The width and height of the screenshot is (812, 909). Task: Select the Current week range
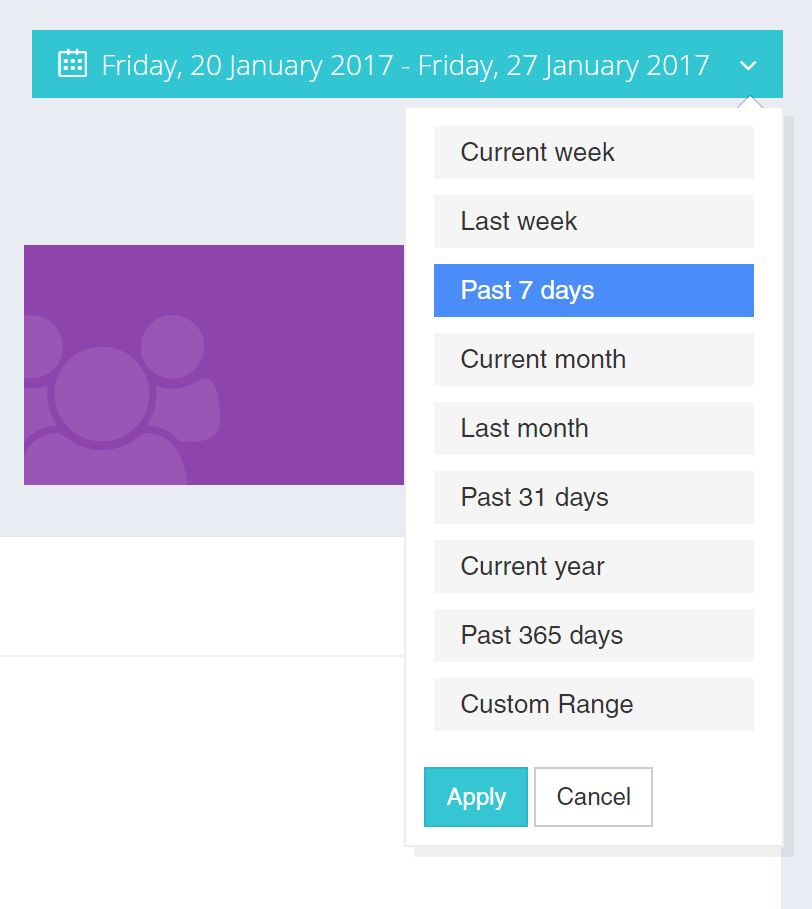tap(593, 152)
